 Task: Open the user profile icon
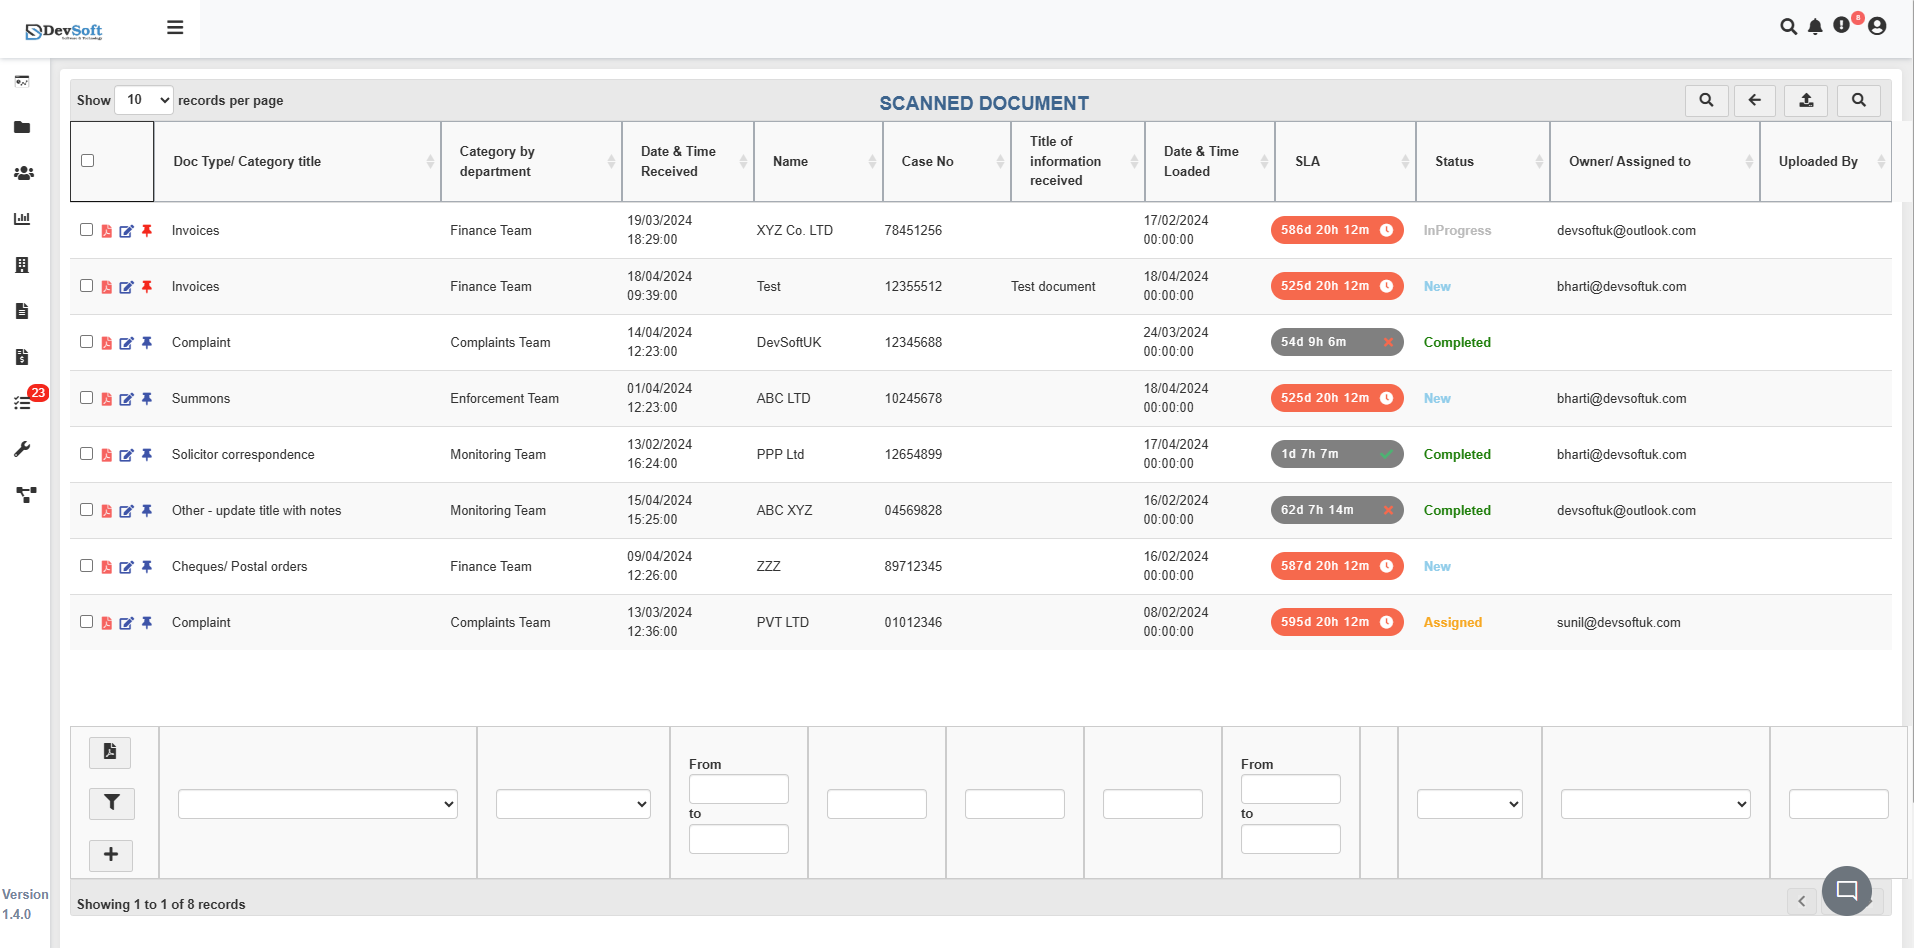click(1877, 27)
